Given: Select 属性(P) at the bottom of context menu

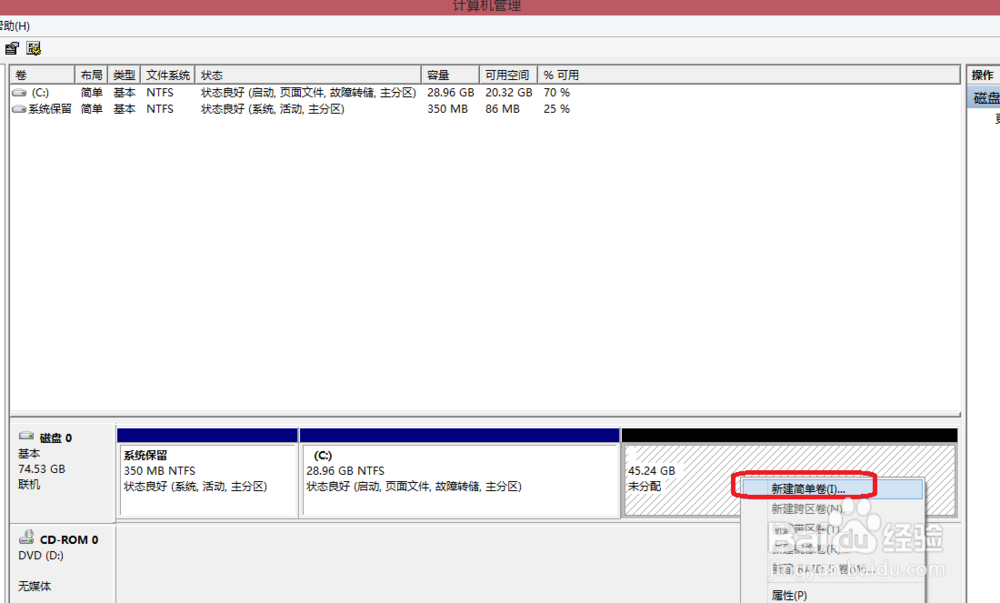Looking at the screenshot, I should click(x=788, y=594).
